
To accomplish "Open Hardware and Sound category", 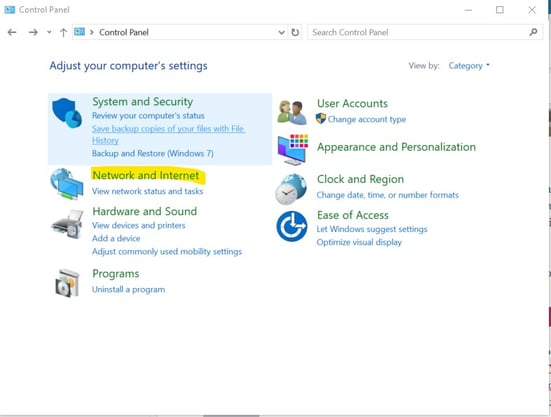I will [x=144, y=211].
